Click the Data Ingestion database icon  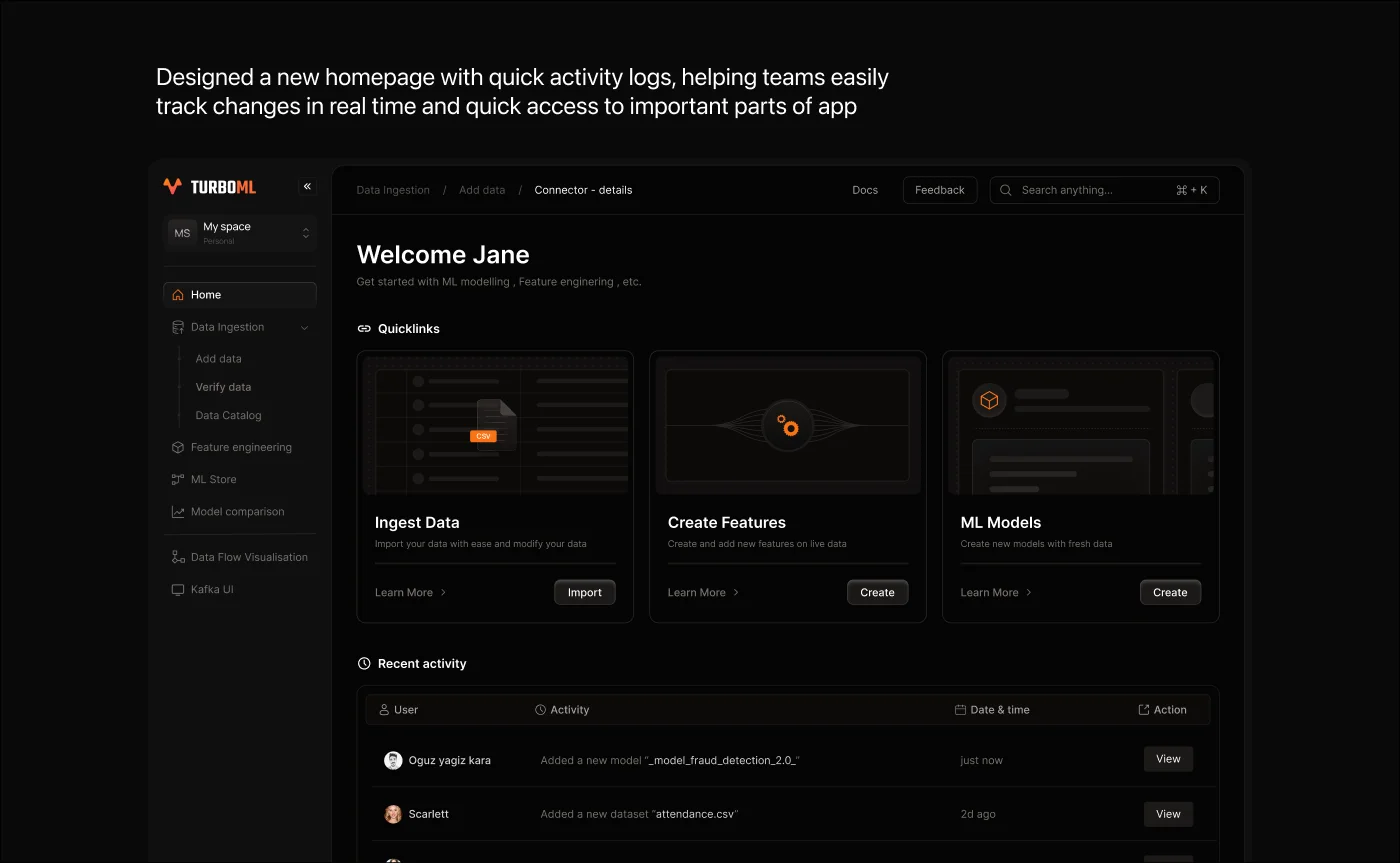[178, 327]
